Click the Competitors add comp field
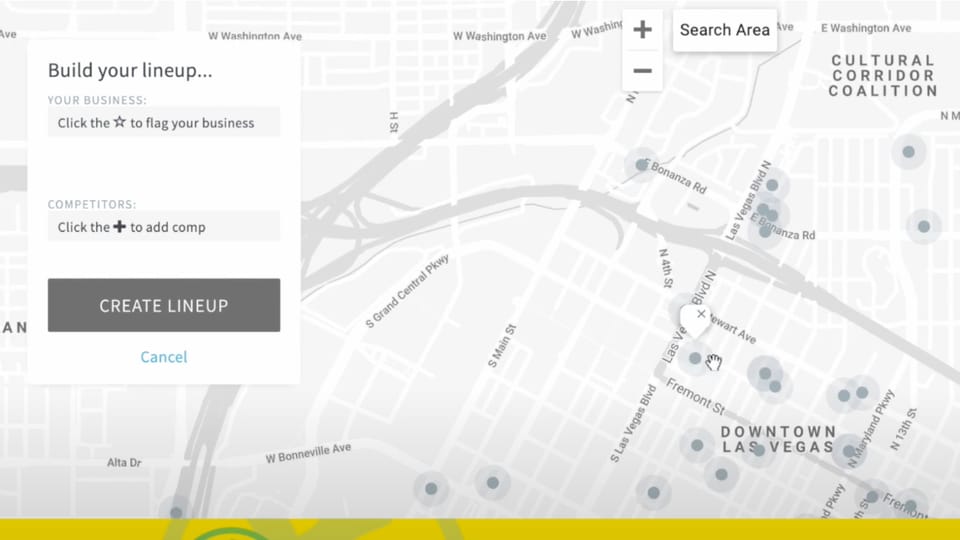 coord(164,227)
